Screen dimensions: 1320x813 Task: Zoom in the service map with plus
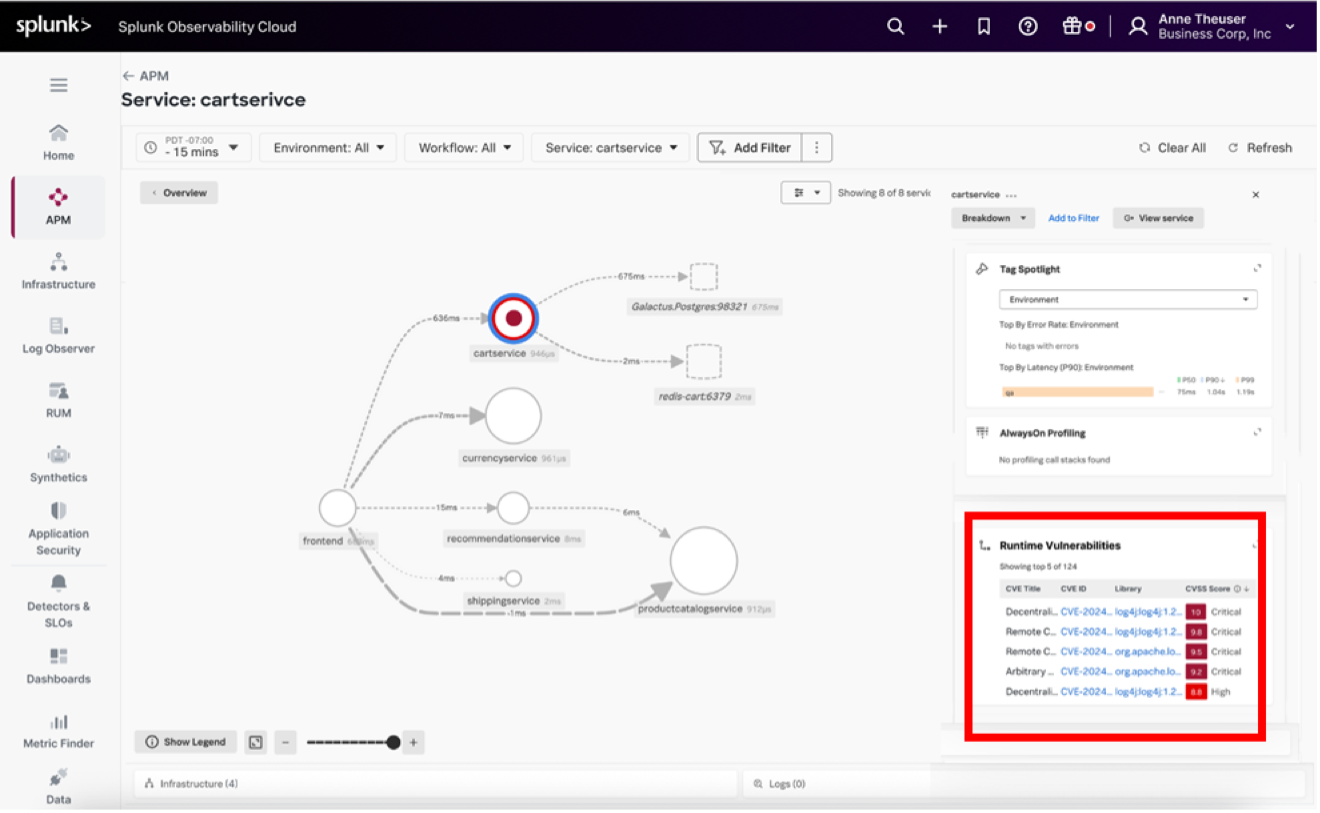click(413, 742)
